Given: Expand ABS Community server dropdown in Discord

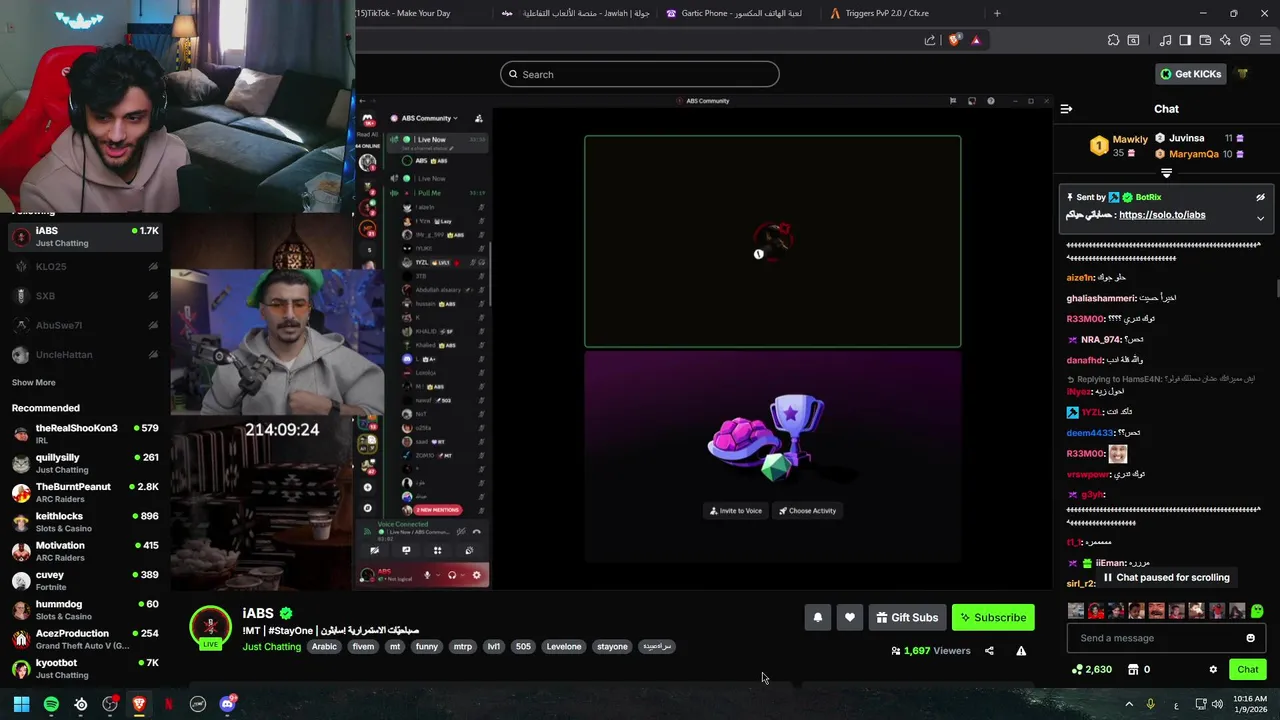Looking at the screenshot, I should 430,118.
